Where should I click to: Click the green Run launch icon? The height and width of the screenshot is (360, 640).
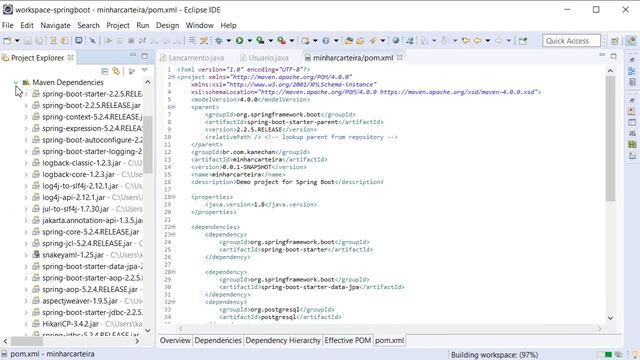tap(240, 41)
